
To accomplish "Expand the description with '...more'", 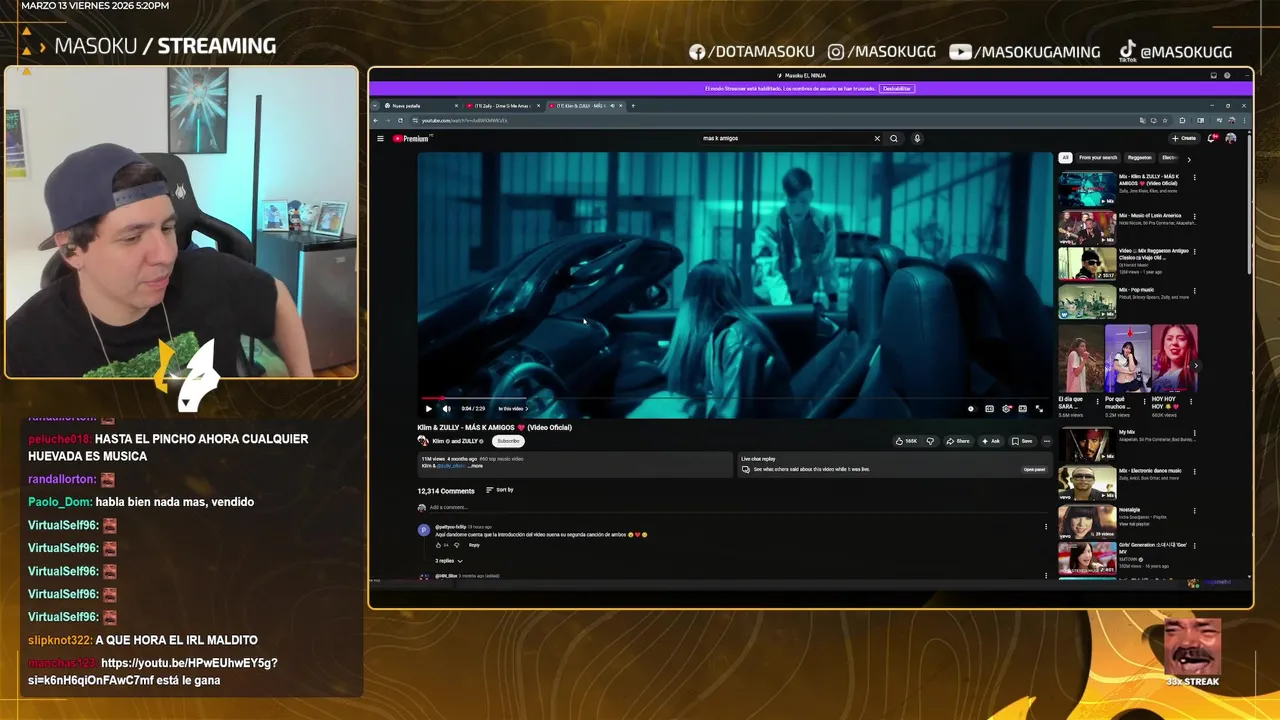I will 475,466.
